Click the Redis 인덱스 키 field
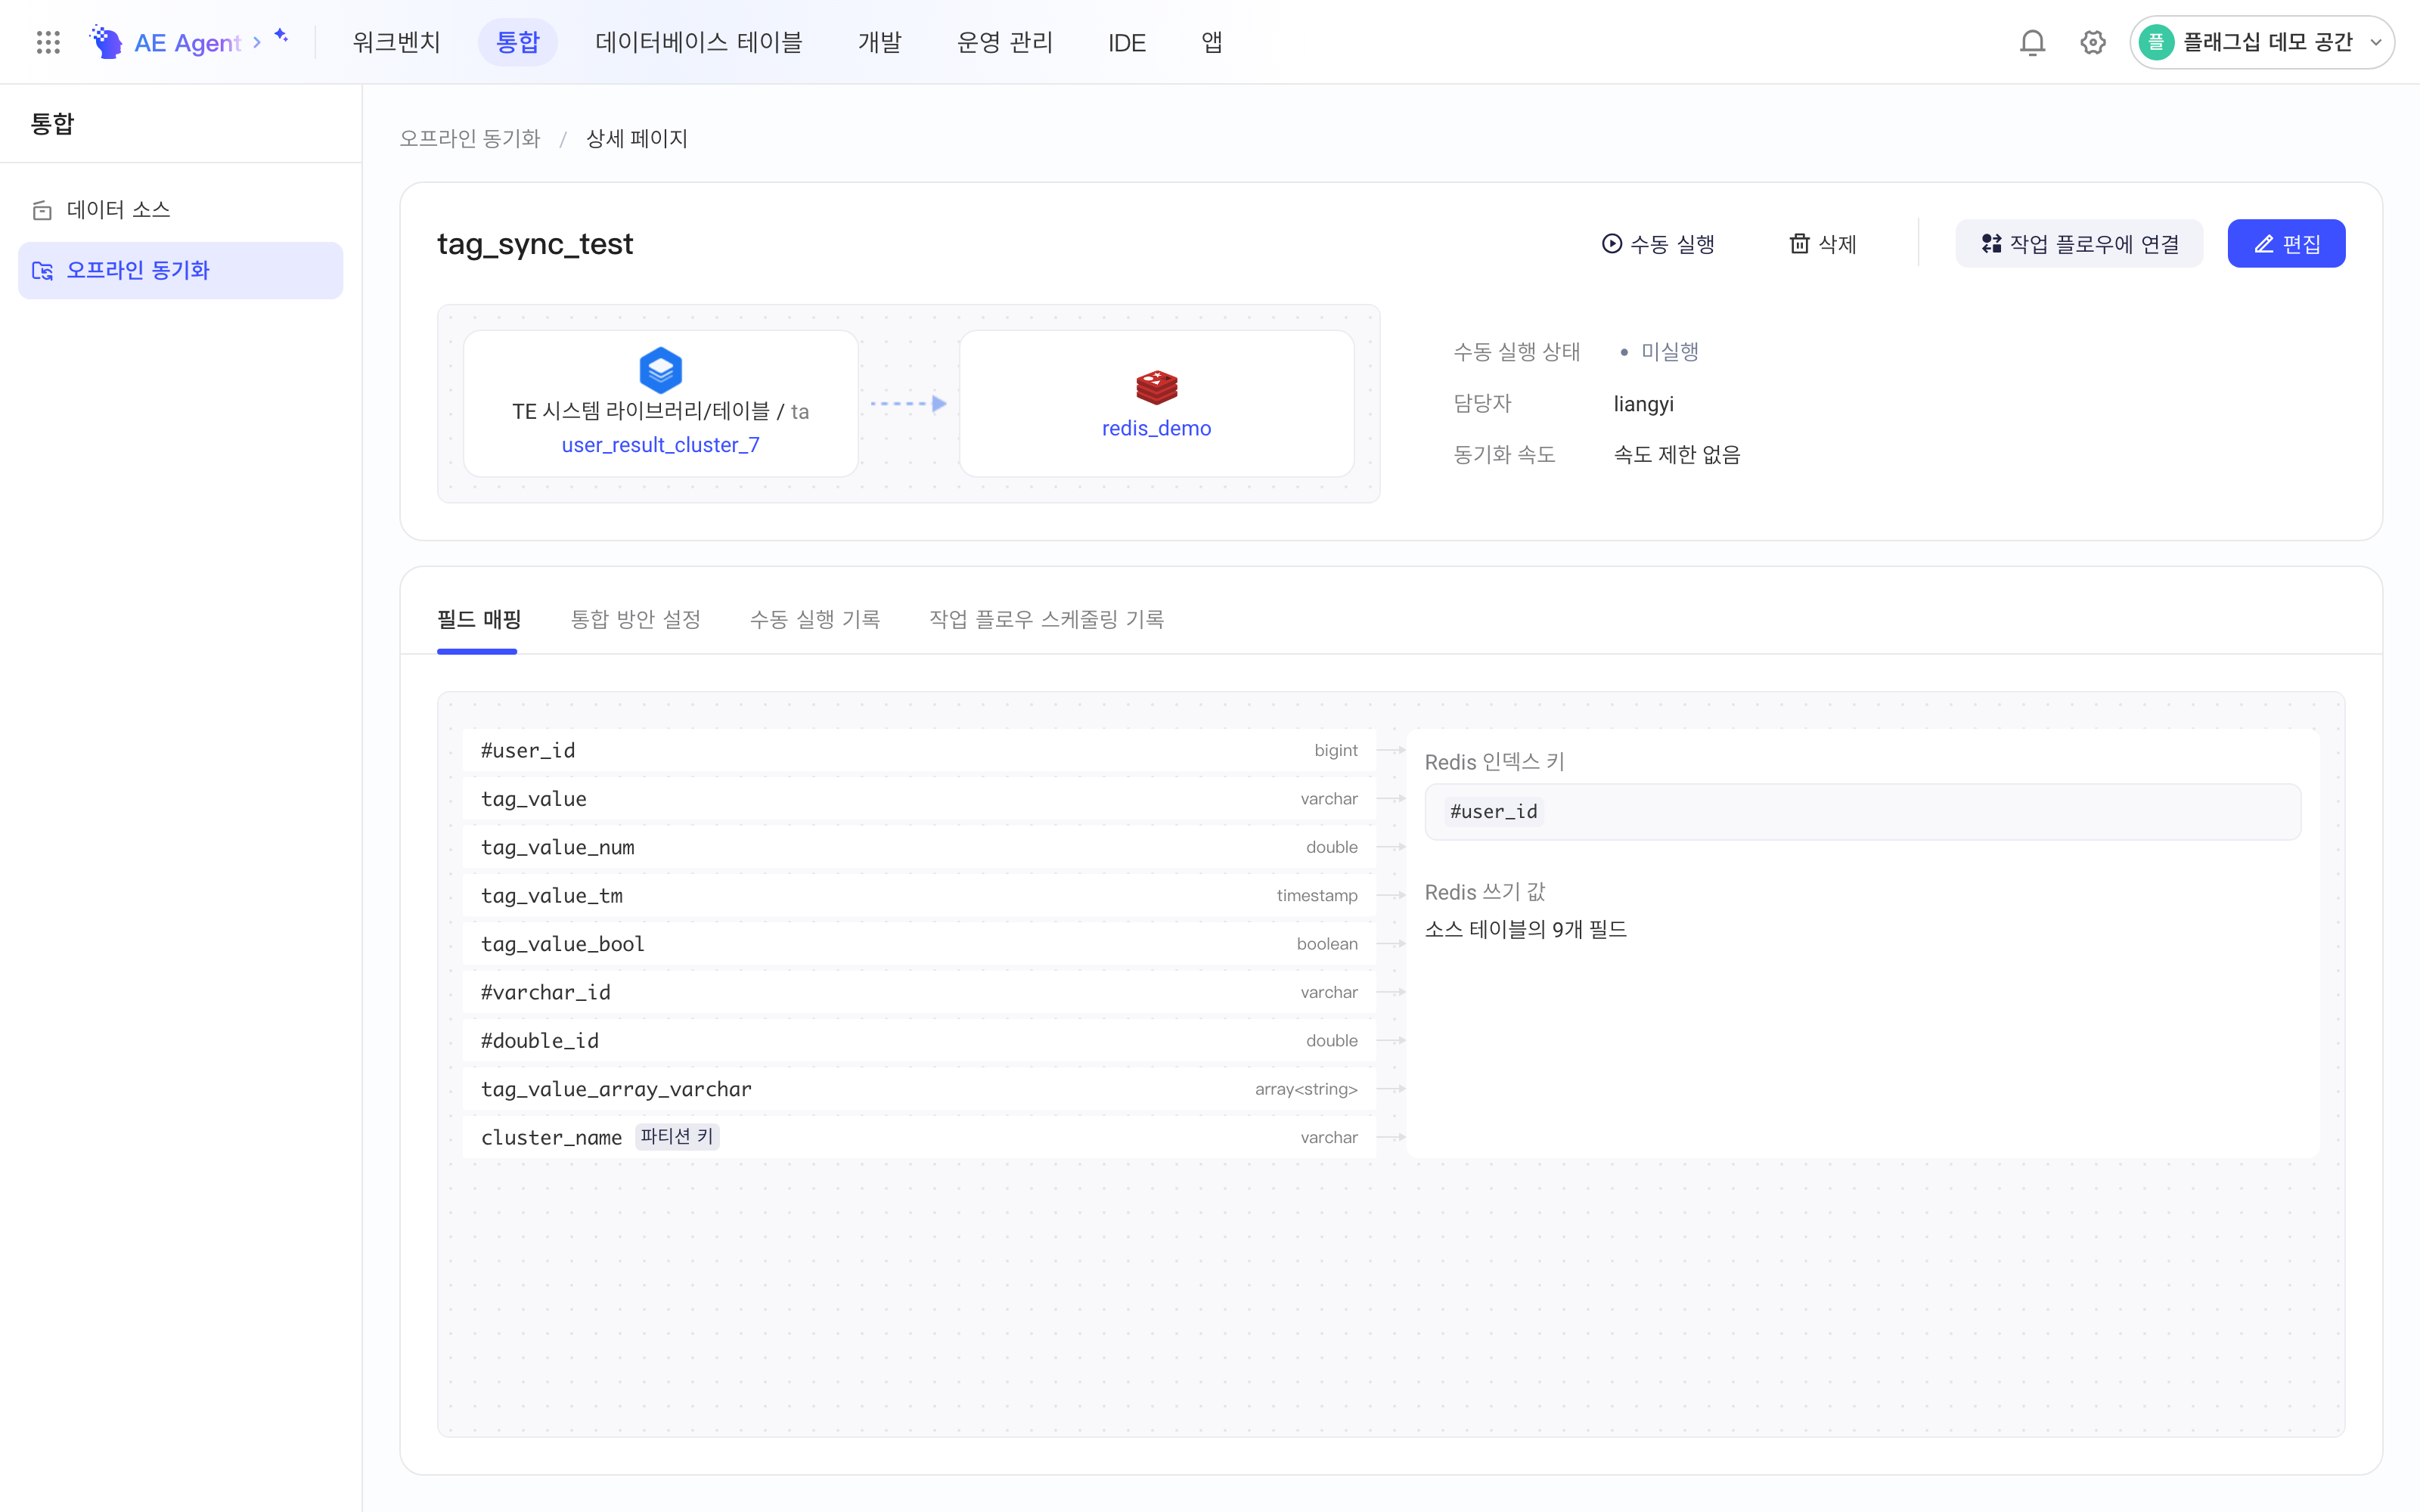The width and height of the screenshot is (2420, 1512). (x=1863, y=812)
